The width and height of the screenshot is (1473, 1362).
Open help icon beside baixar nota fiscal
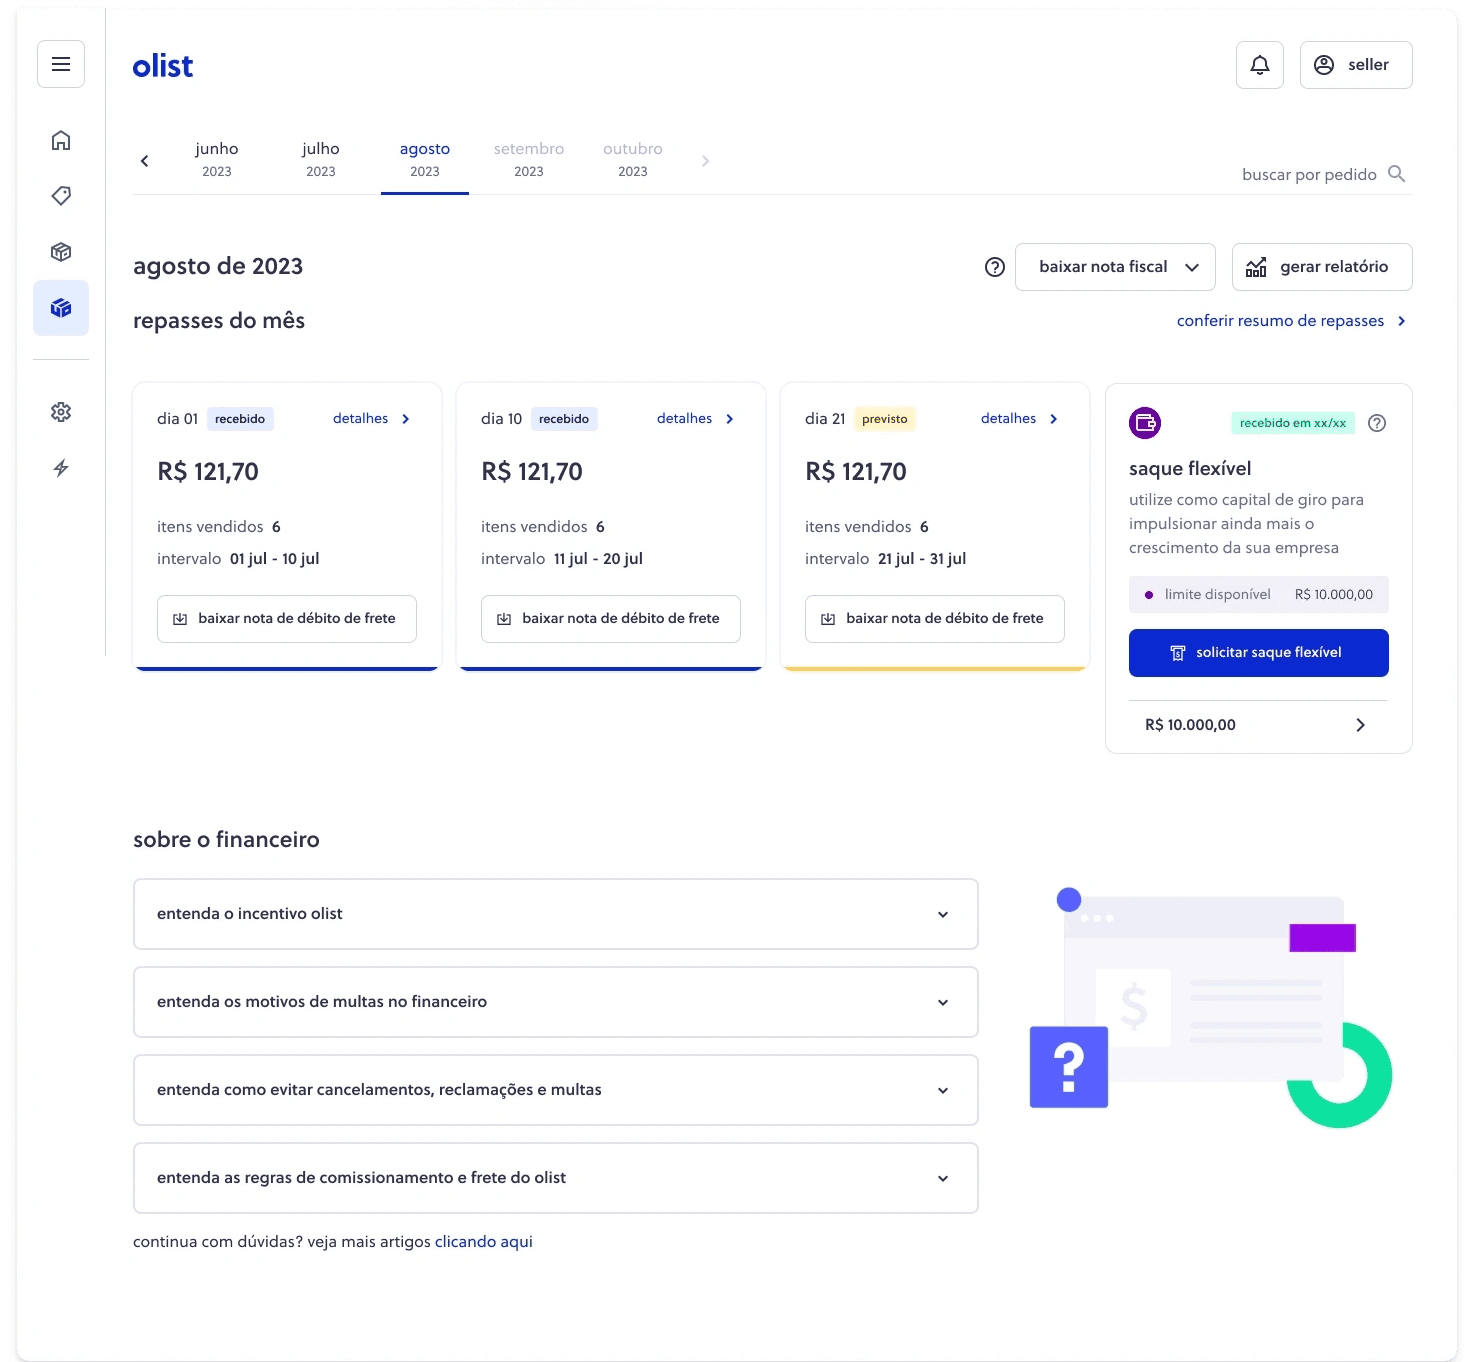(x=995, y=267)
